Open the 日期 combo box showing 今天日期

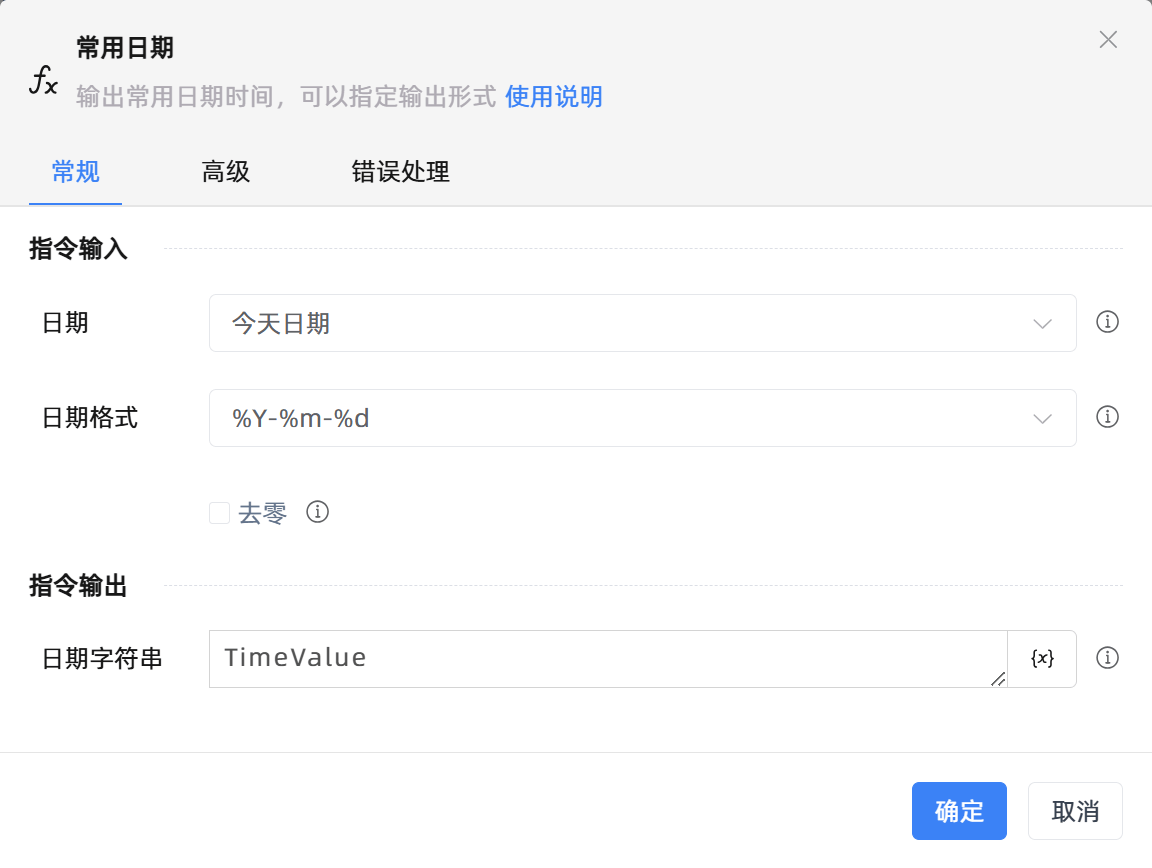620,323
